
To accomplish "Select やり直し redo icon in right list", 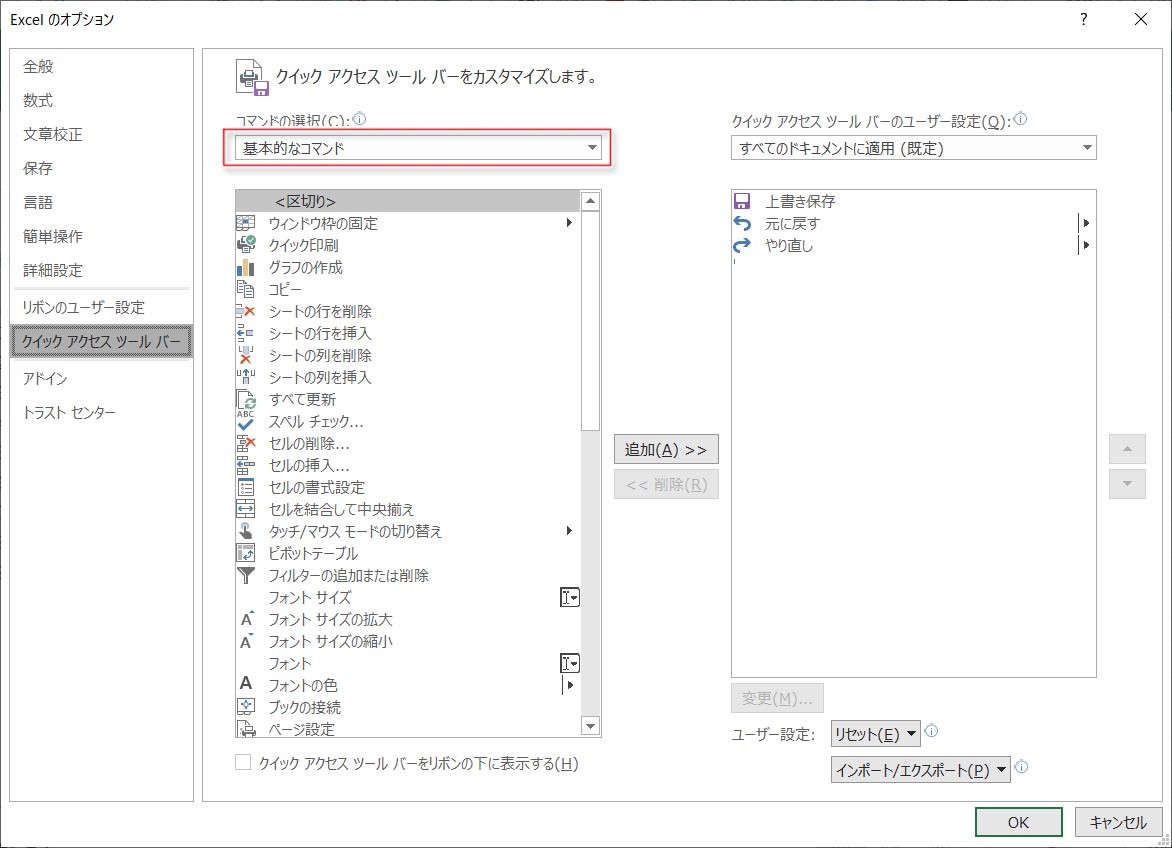I will (x=741, y=245).
